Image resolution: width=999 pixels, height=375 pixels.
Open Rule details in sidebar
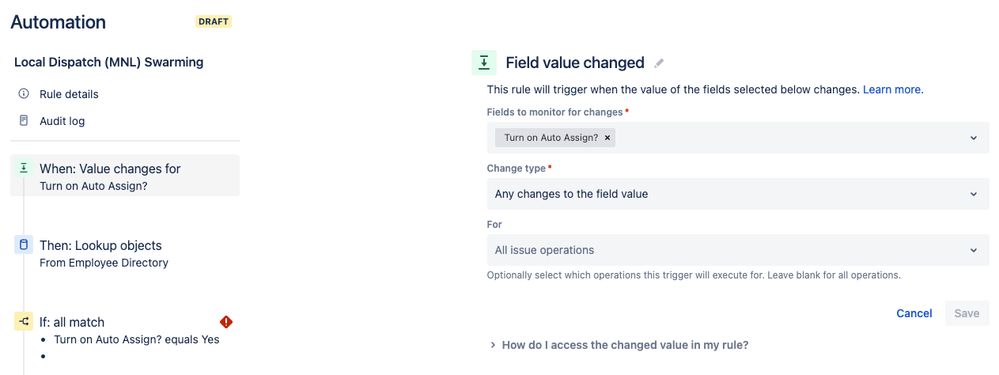point(69,94)
